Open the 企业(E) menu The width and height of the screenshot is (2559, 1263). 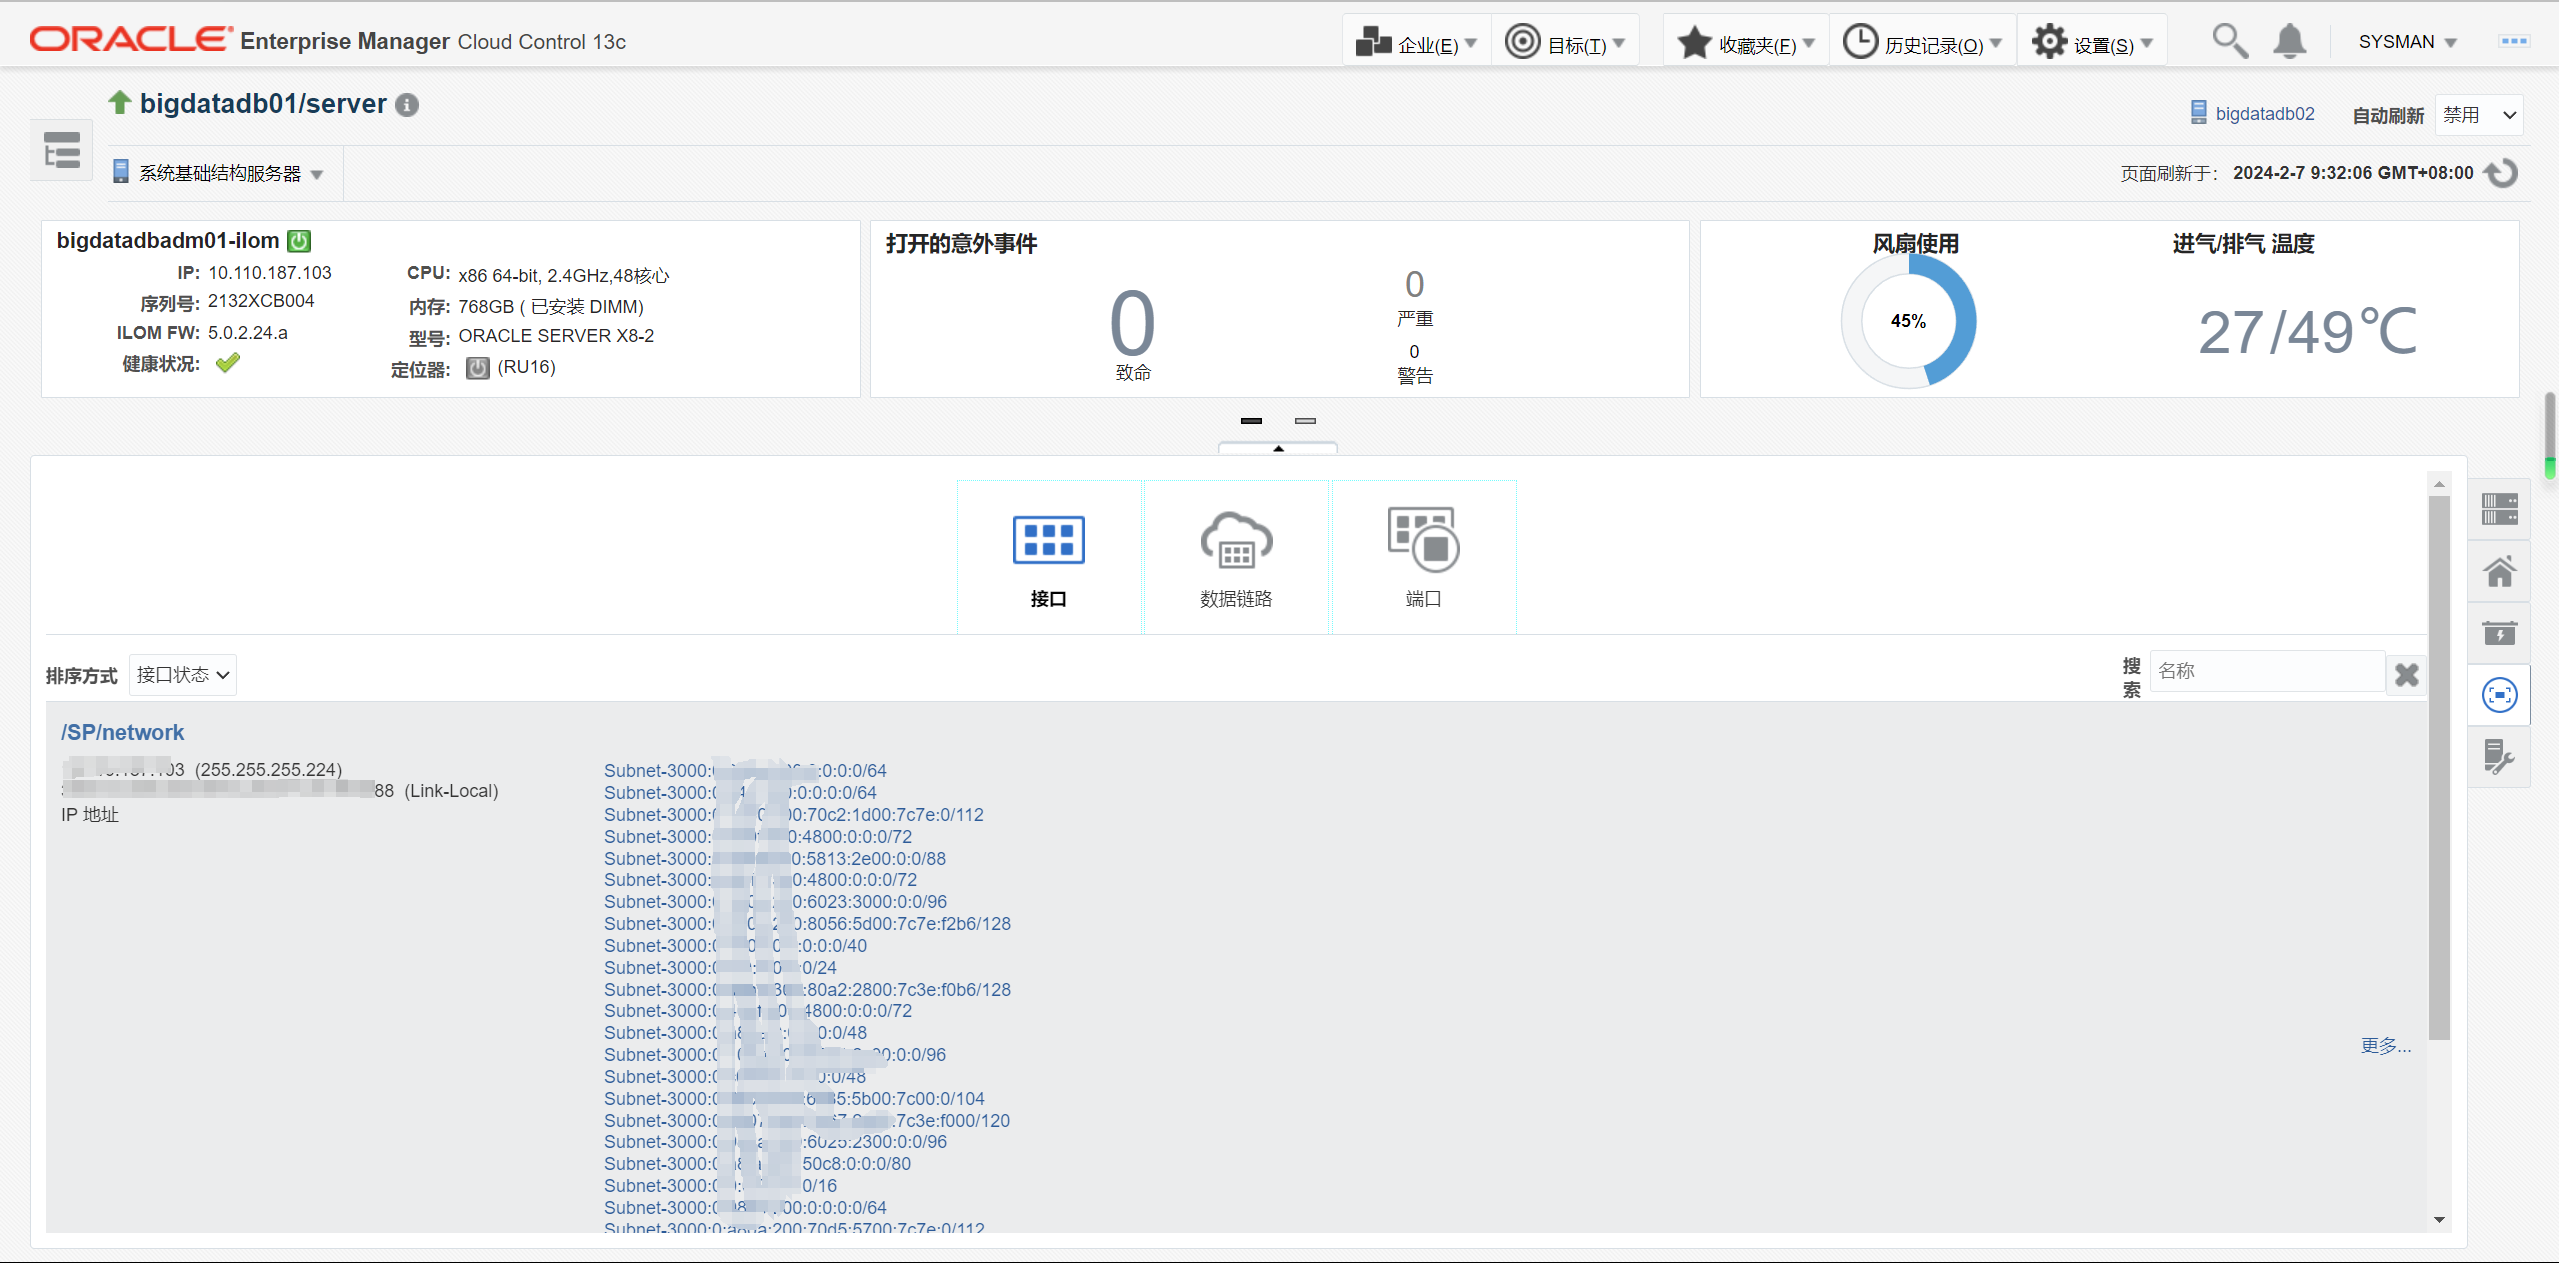coord(1416,42)
